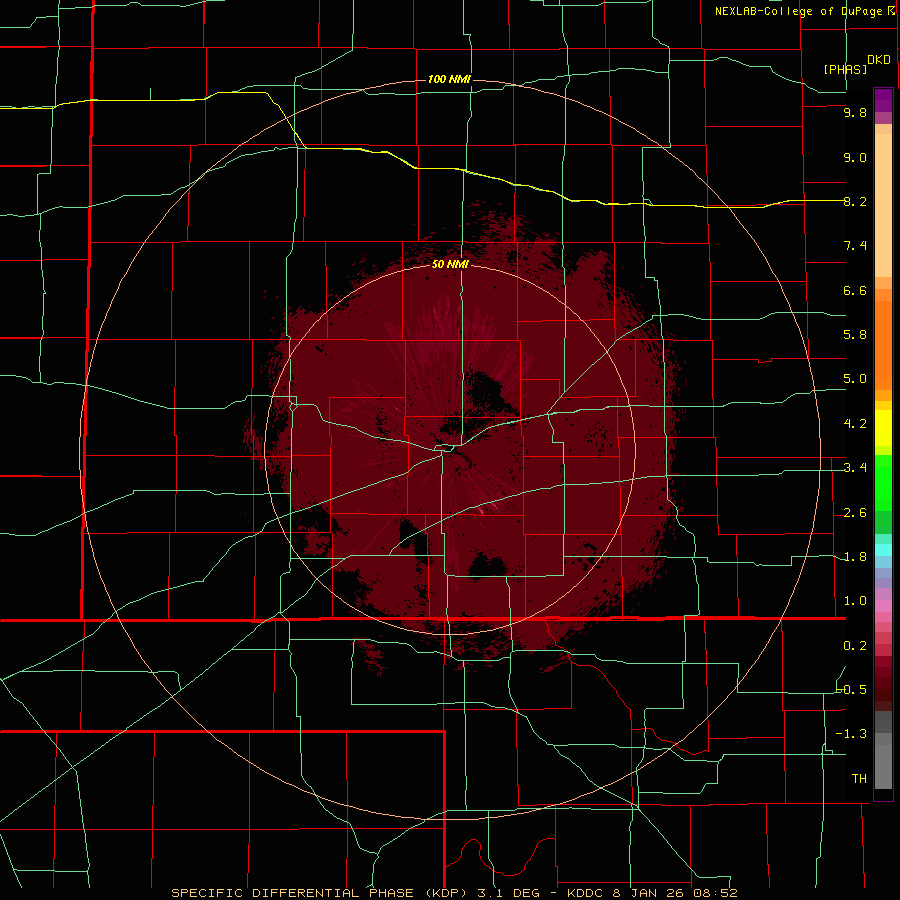This screenshot has height=900, width=900.
Task: Click the 5.0 value on the scale
Action: point(855,379)
